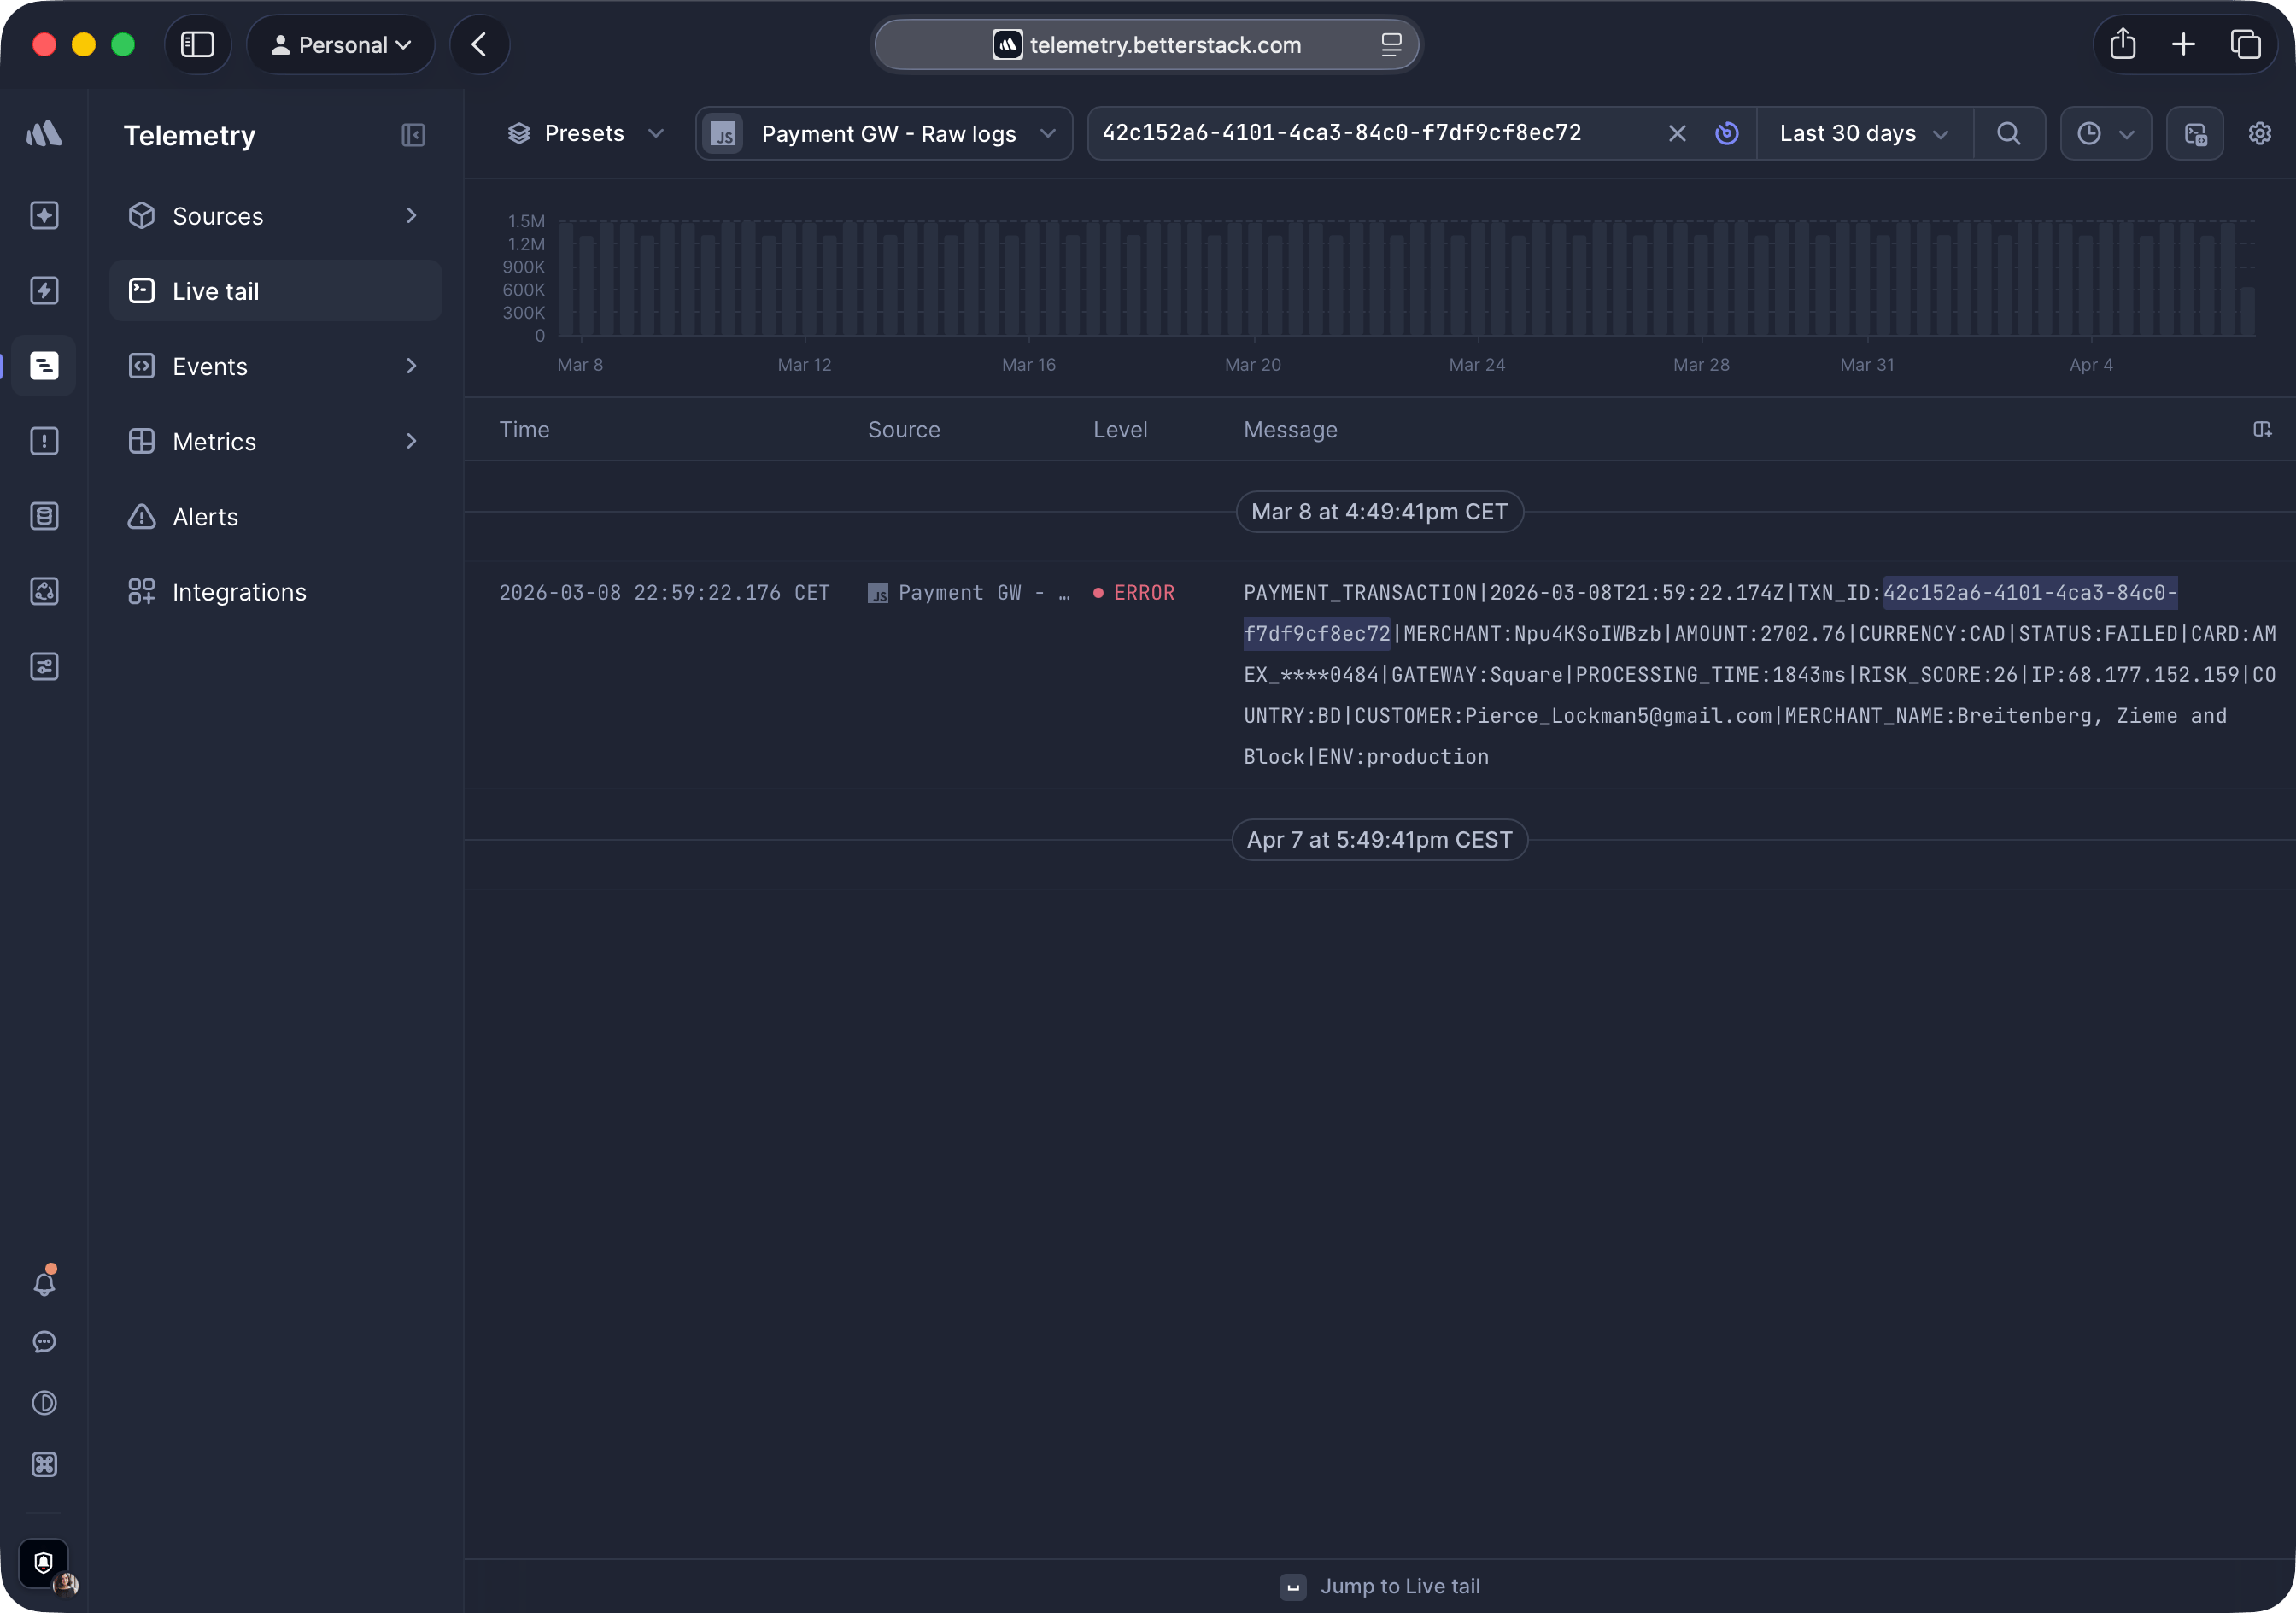Select the Alerts exclamation icon in the icon rail
The image size is (2296, 1613).
tap(44, 440)
